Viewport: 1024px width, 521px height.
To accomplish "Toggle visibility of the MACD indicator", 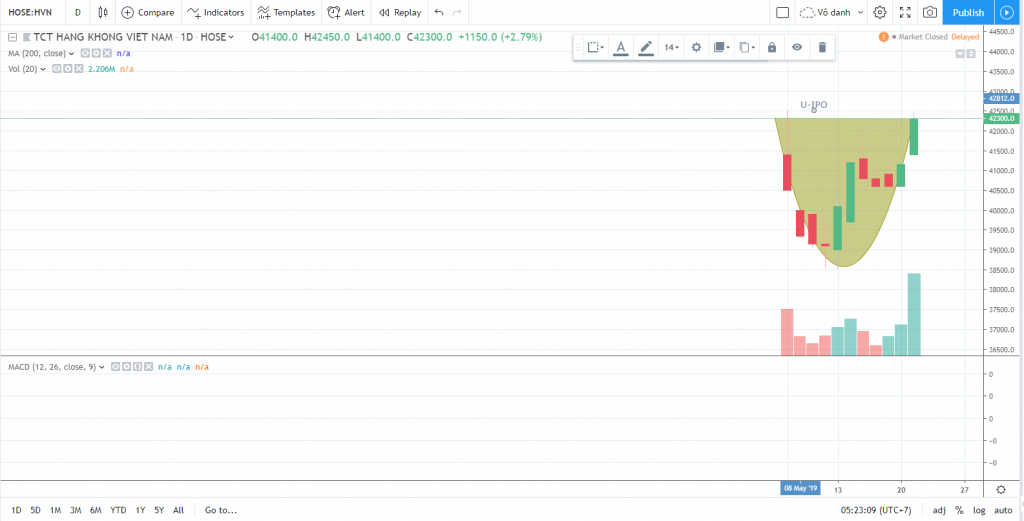I will (x=115, y=367).
